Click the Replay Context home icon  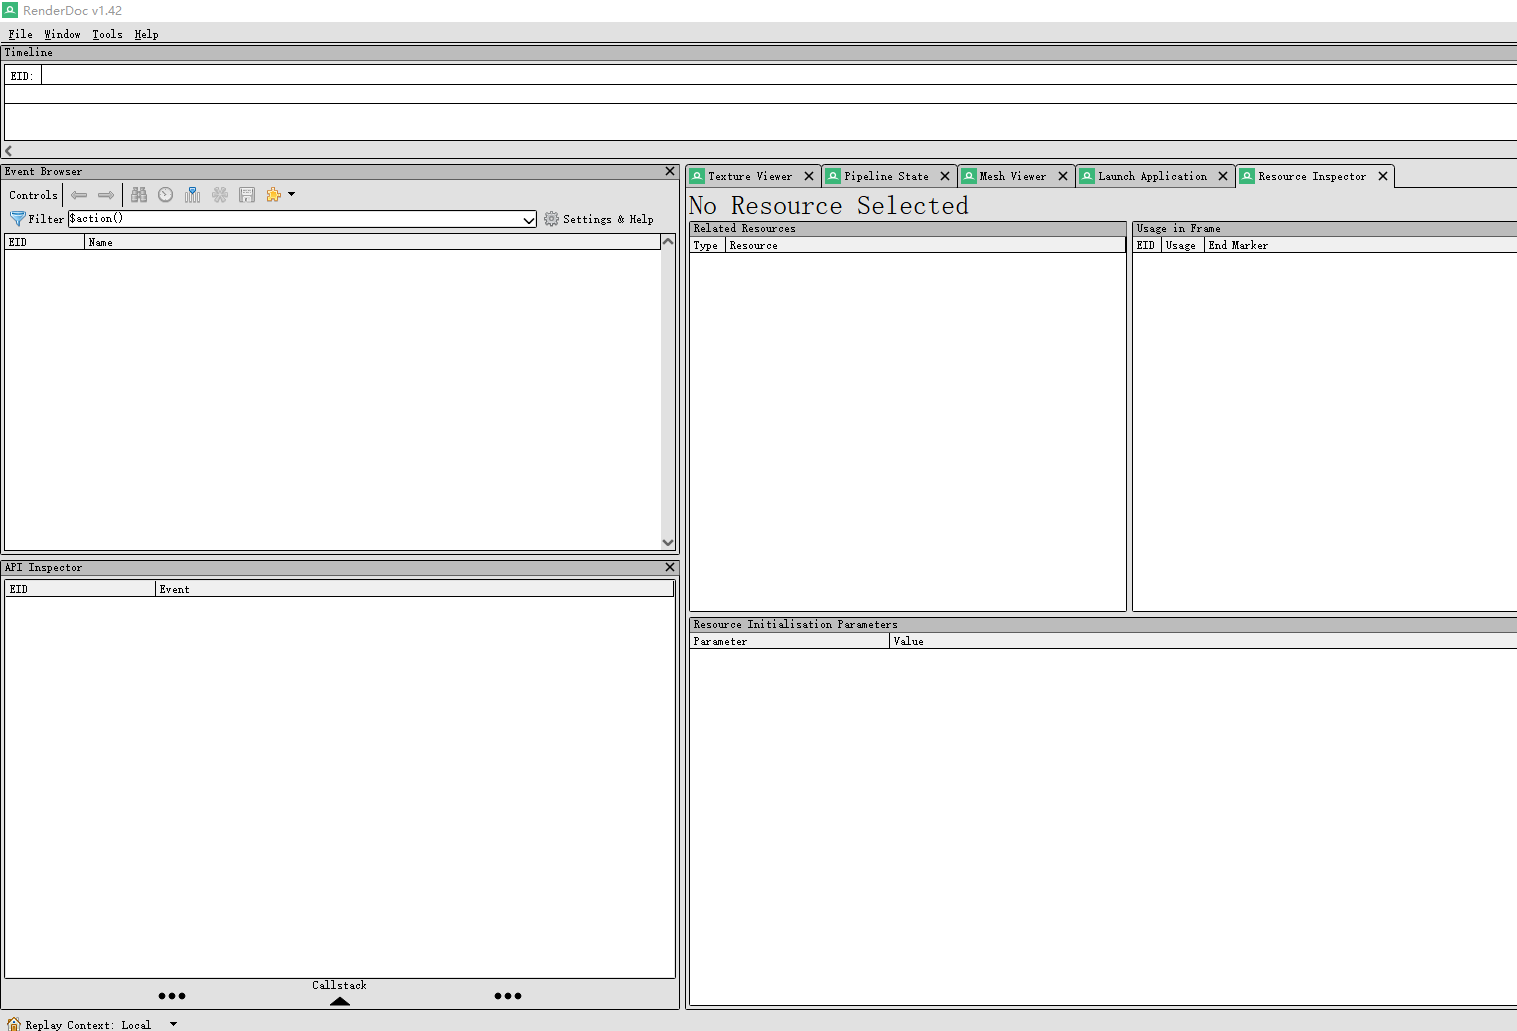point(15,1024)
